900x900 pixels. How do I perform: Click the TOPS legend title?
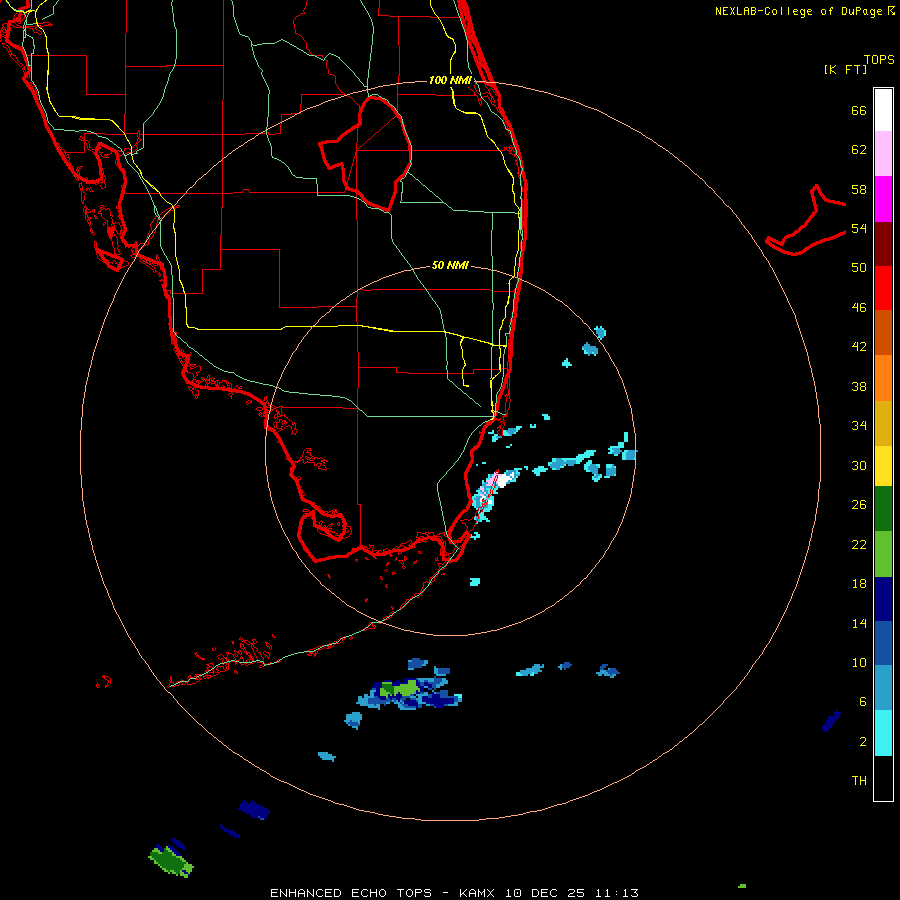[879, 59]
